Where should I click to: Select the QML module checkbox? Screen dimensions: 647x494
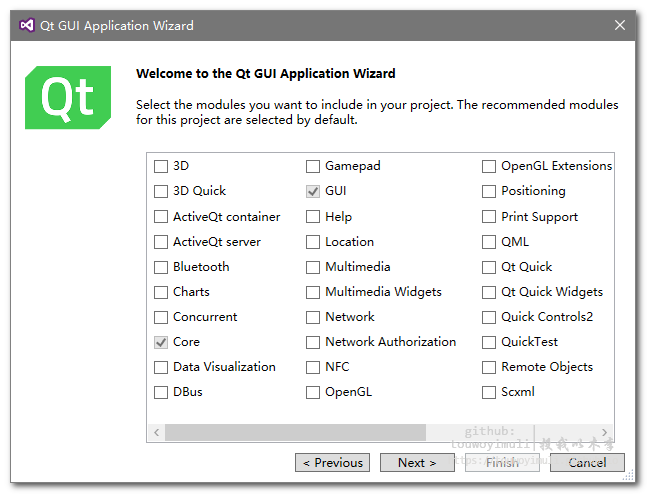point(489,242)
